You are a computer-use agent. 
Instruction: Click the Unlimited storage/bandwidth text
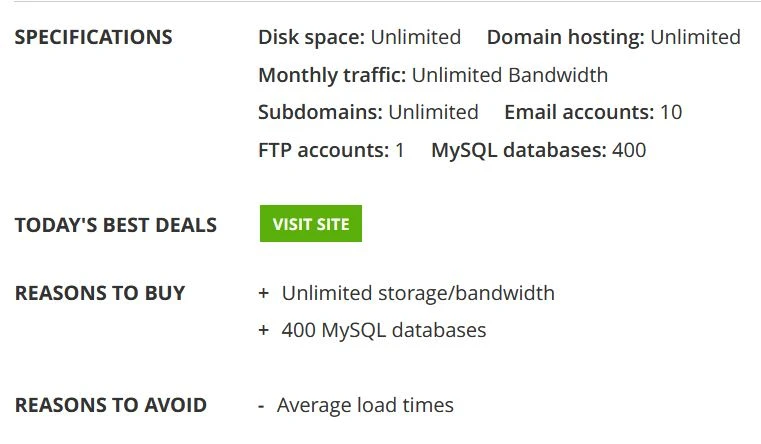click(418, 293)
